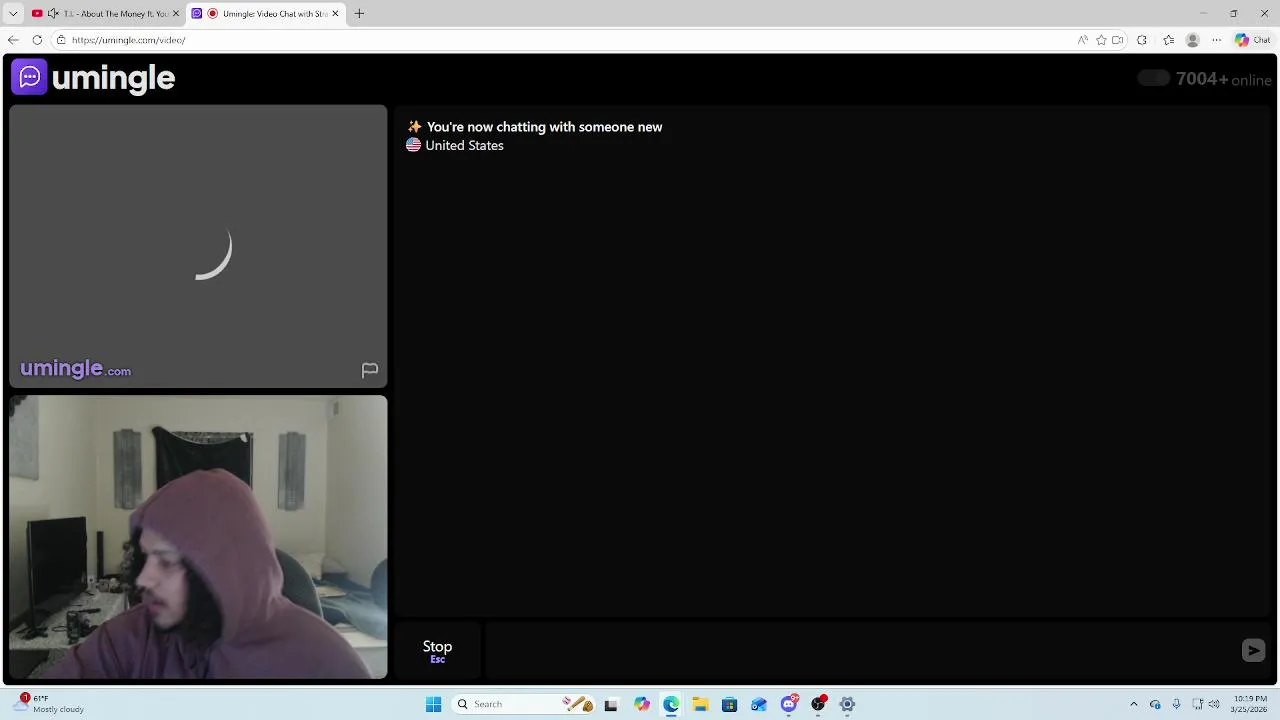Click "You're now chatting with someone new" text
The height and width of the screenshot is (720, 1280).
[x=544, y=127]
